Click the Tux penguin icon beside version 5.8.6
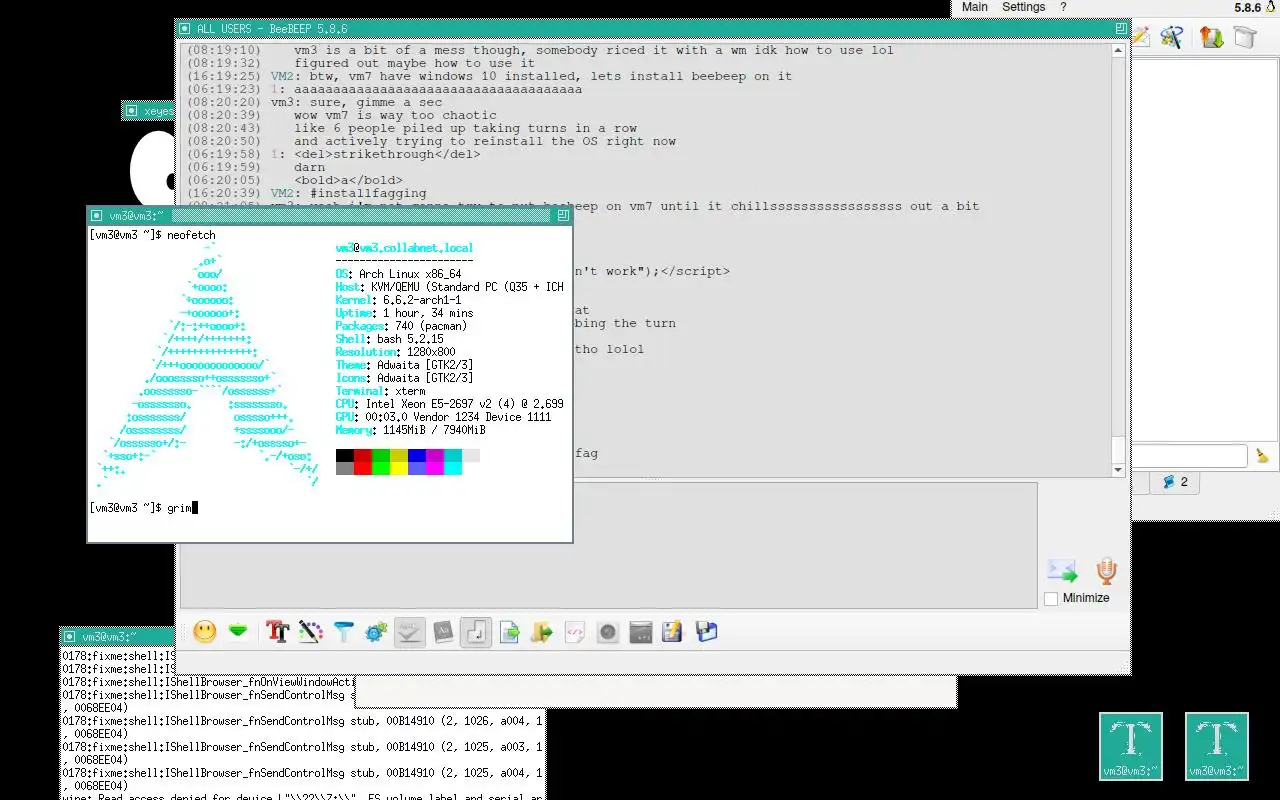 coord(1272,7)
